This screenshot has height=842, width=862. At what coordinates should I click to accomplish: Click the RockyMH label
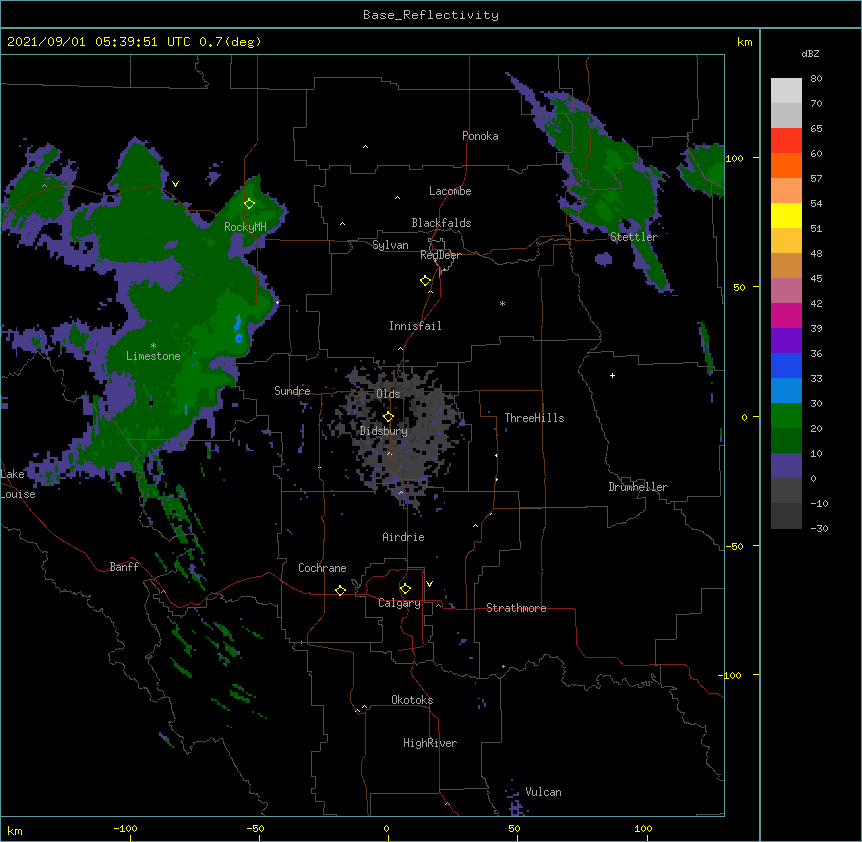(x=245, y=227)
